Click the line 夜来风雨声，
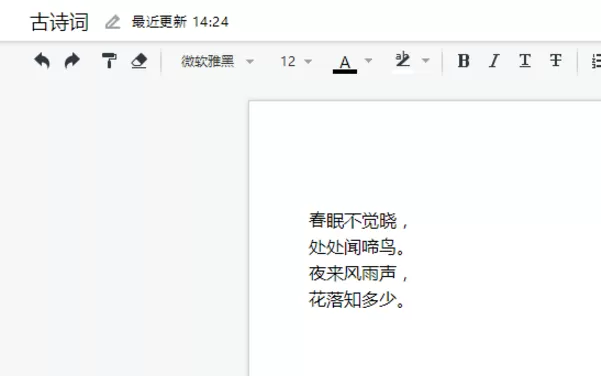Screen dimensions: 601x376 coord(358,273)
